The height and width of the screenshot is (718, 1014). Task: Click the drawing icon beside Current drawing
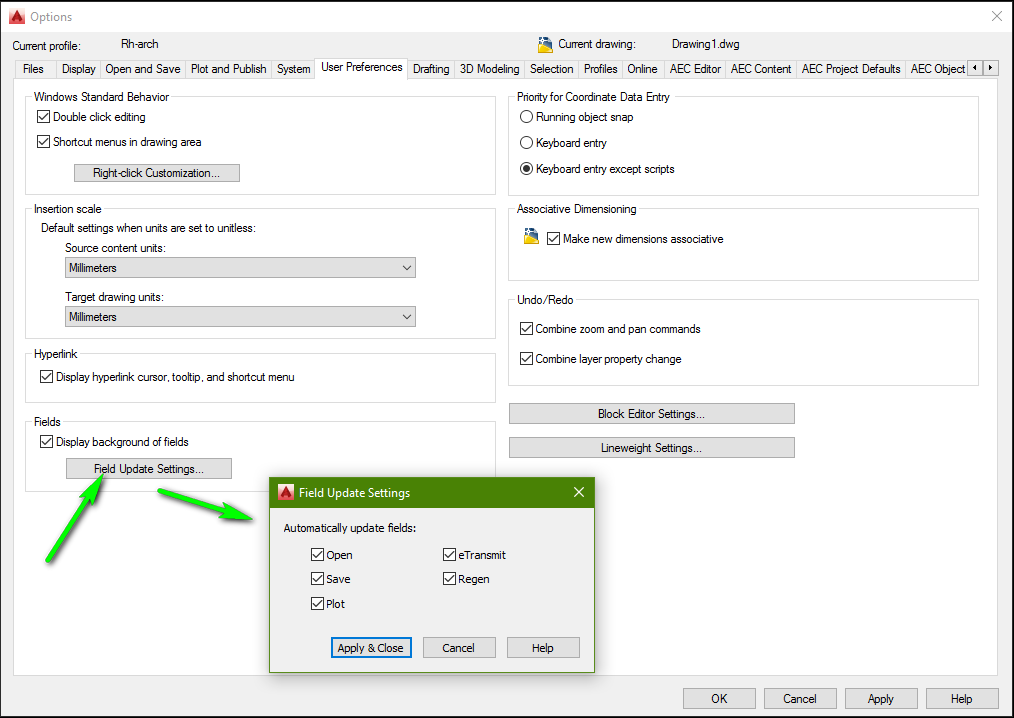pyautogui.click(x=545, y=44)
